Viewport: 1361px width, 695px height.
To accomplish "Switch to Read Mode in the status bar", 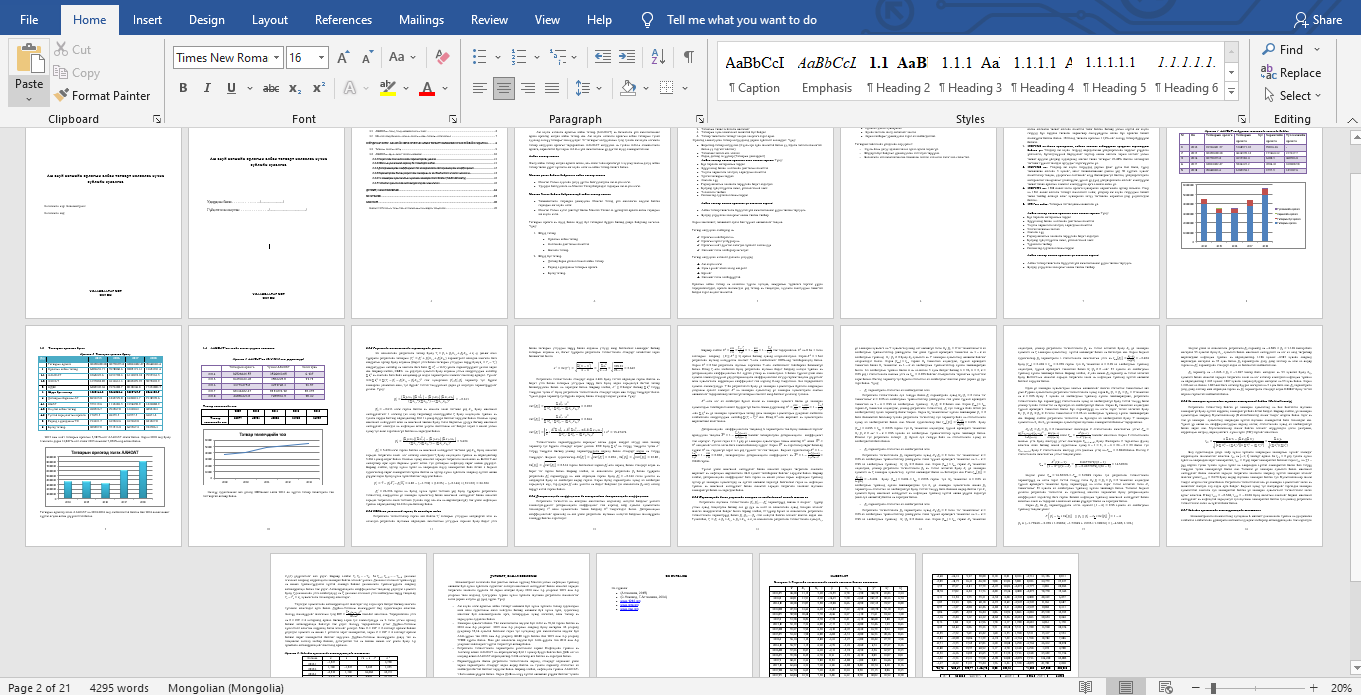I will pos(1085,687).
